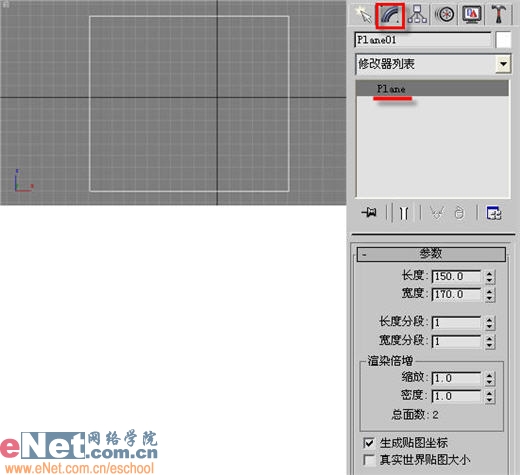Open the Hierarchy panel tab
Screen dimensions: 520x475
417,15
